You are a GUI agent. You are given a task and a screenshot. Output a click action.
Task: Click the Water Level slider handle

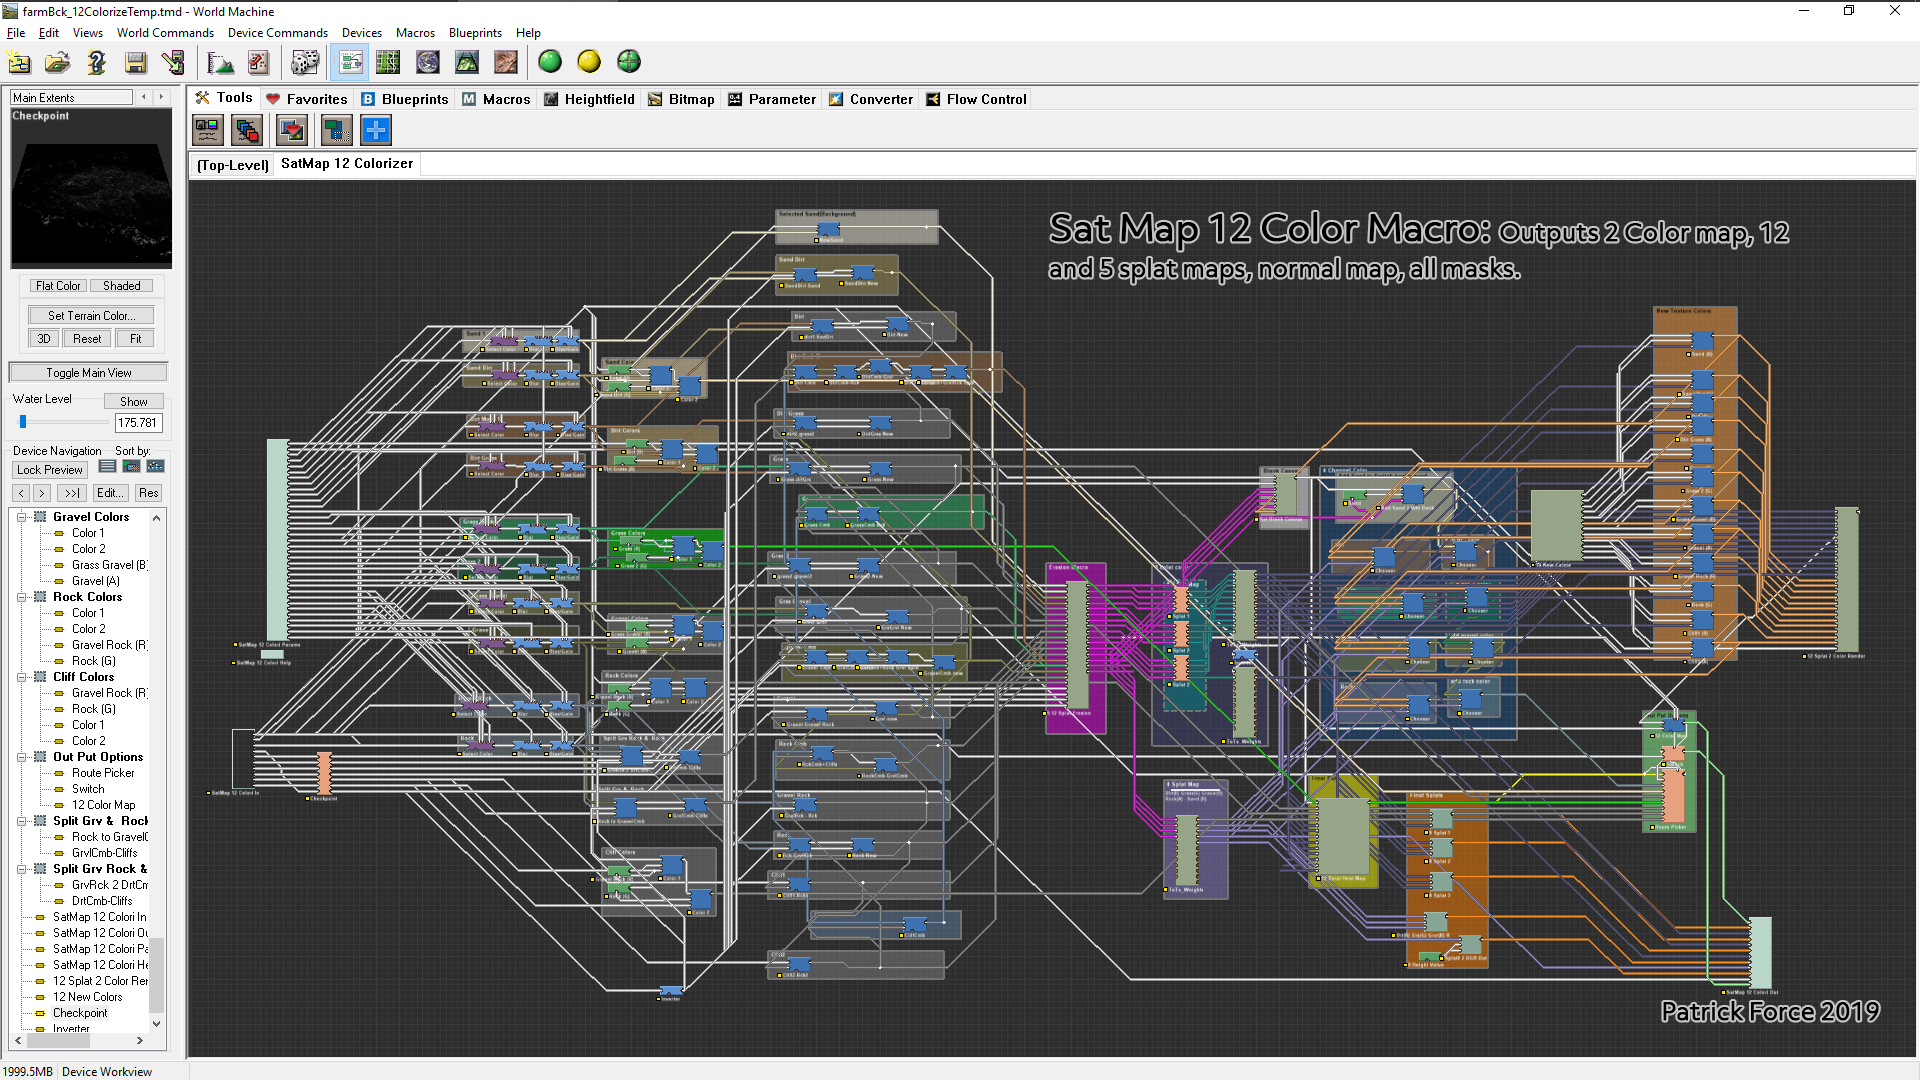[23, 422]
